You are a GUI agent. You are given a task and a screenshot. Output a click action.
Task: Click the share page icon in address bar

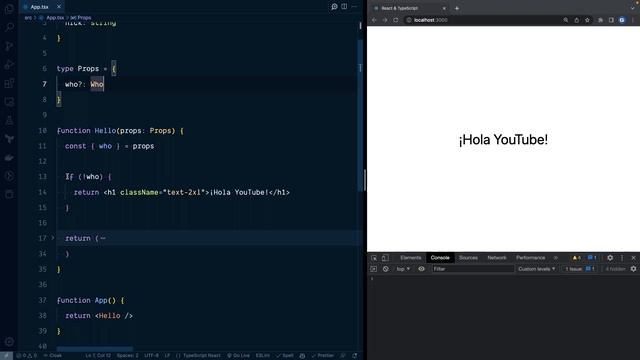click(576, 20)
